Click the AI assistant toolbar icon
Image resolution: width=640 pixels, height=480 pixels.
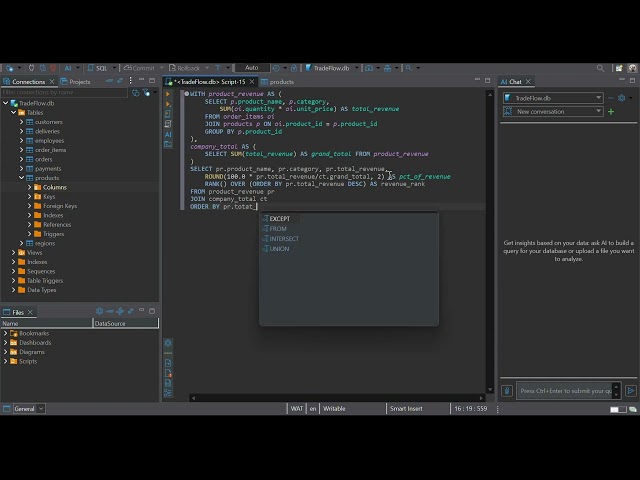coord(68,68)
